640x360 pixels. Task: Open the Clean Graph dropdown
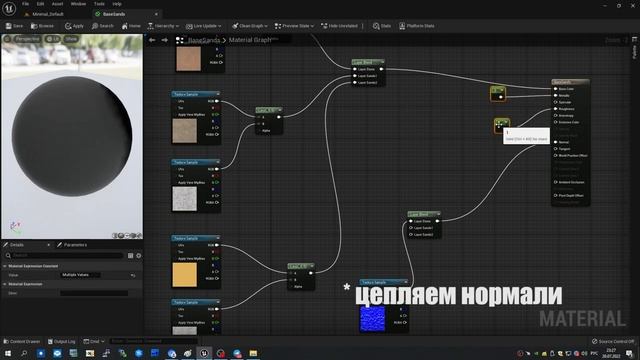click(249, 26)
